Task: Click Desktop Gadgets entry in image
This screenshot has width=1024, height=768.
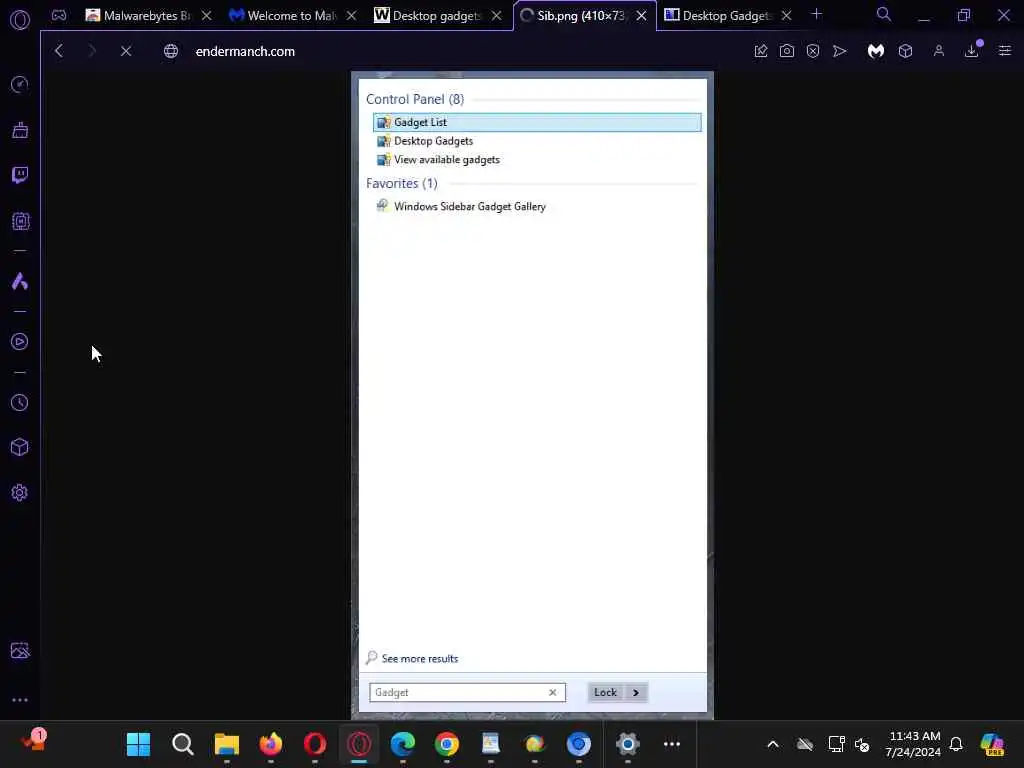Action: point(433,141)
